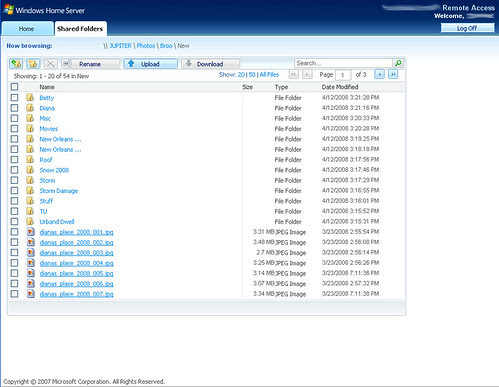
Task: Click the Download button
Action: point(210,64)
